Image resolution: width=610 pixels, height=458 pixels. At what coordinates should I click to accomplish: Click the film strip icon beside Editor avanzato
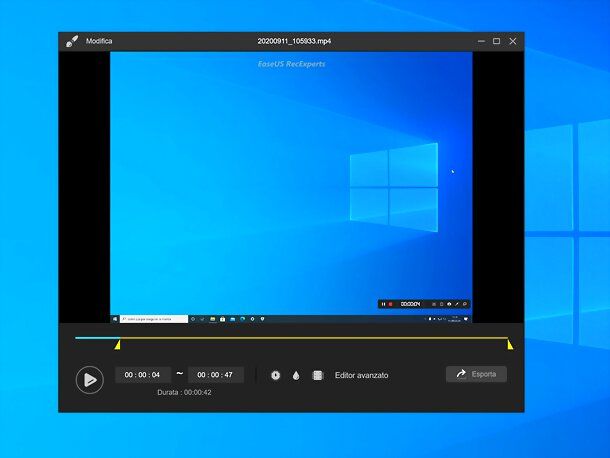[x=317, y=376]
